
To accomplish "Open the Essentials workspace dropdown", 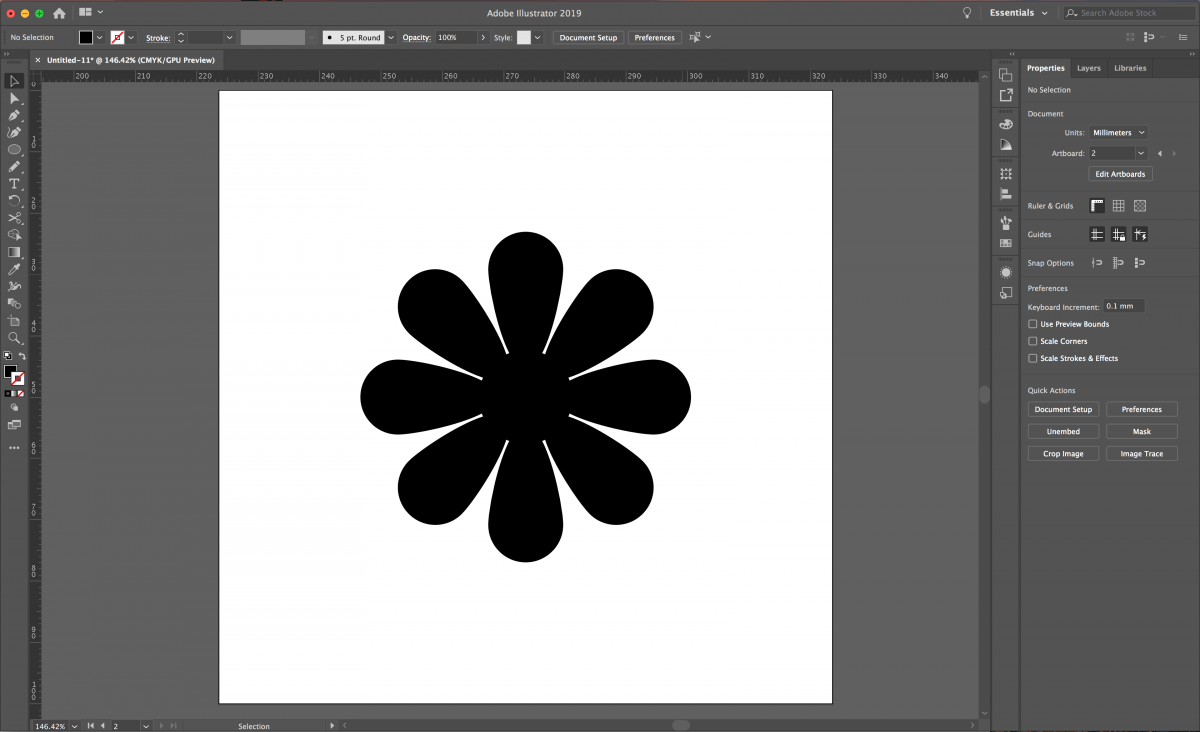I will 1019,13.
